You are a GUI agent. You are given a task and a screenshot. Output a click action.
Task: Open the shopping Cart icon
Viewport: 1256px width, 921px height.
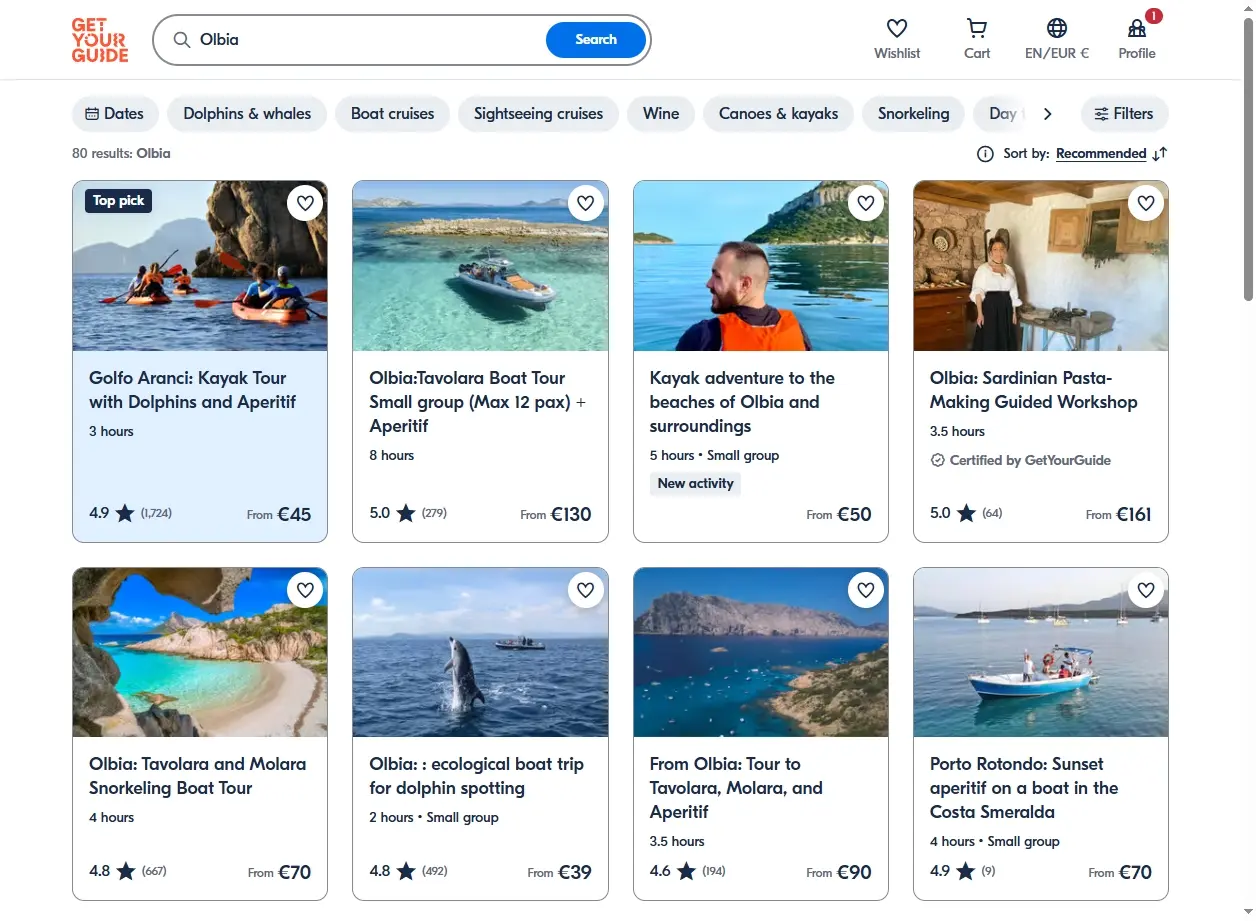[977, 28]
